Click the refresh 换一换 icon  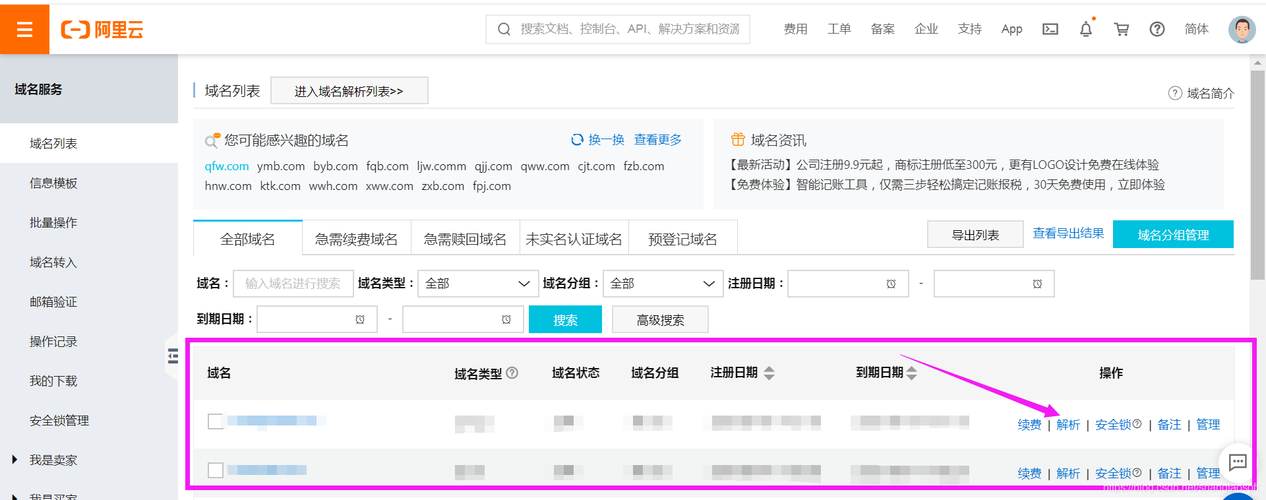577,140
